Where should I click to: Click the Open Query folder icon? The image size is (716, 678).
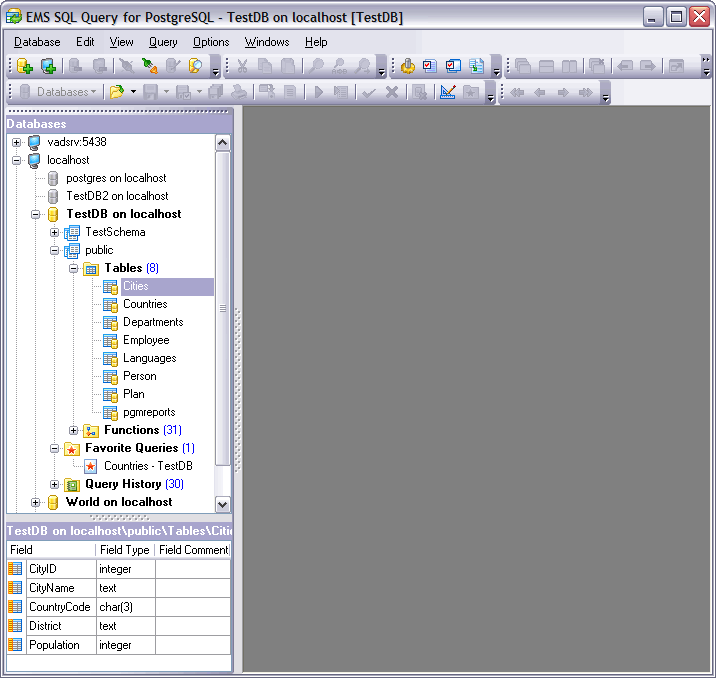pos(116,92)
